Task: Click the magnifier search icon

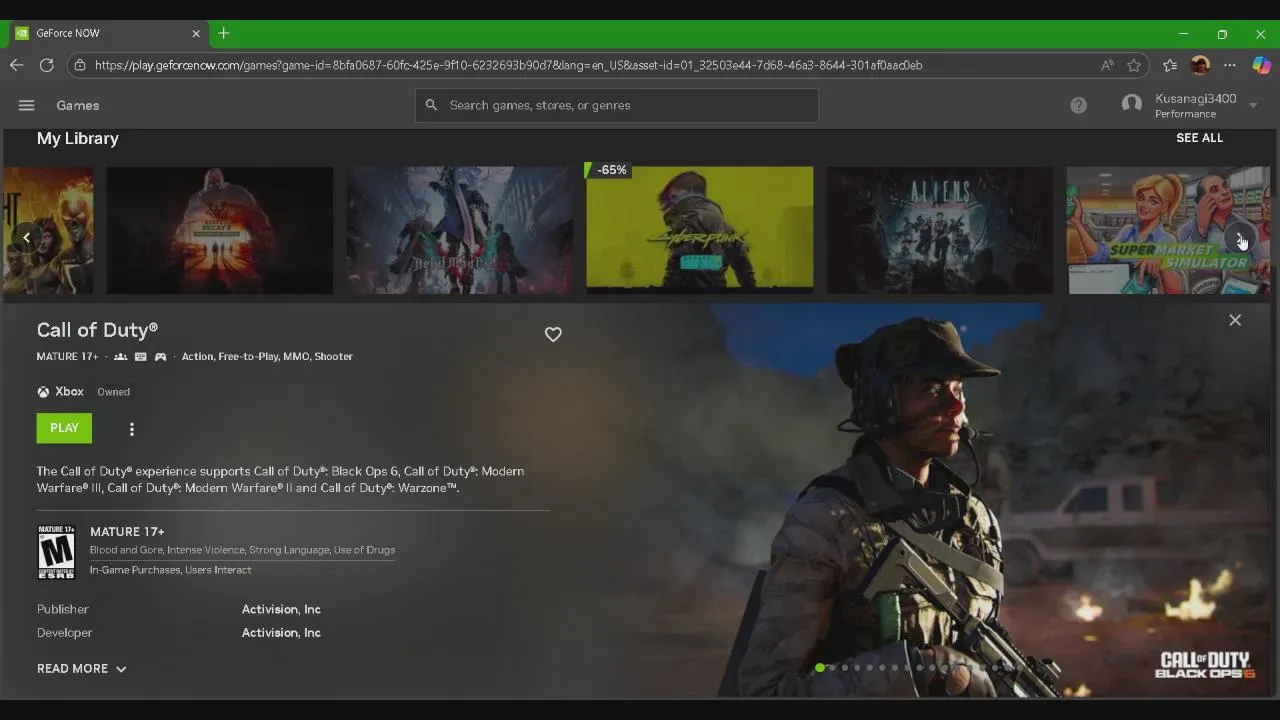Action: (x=432, y=105)
